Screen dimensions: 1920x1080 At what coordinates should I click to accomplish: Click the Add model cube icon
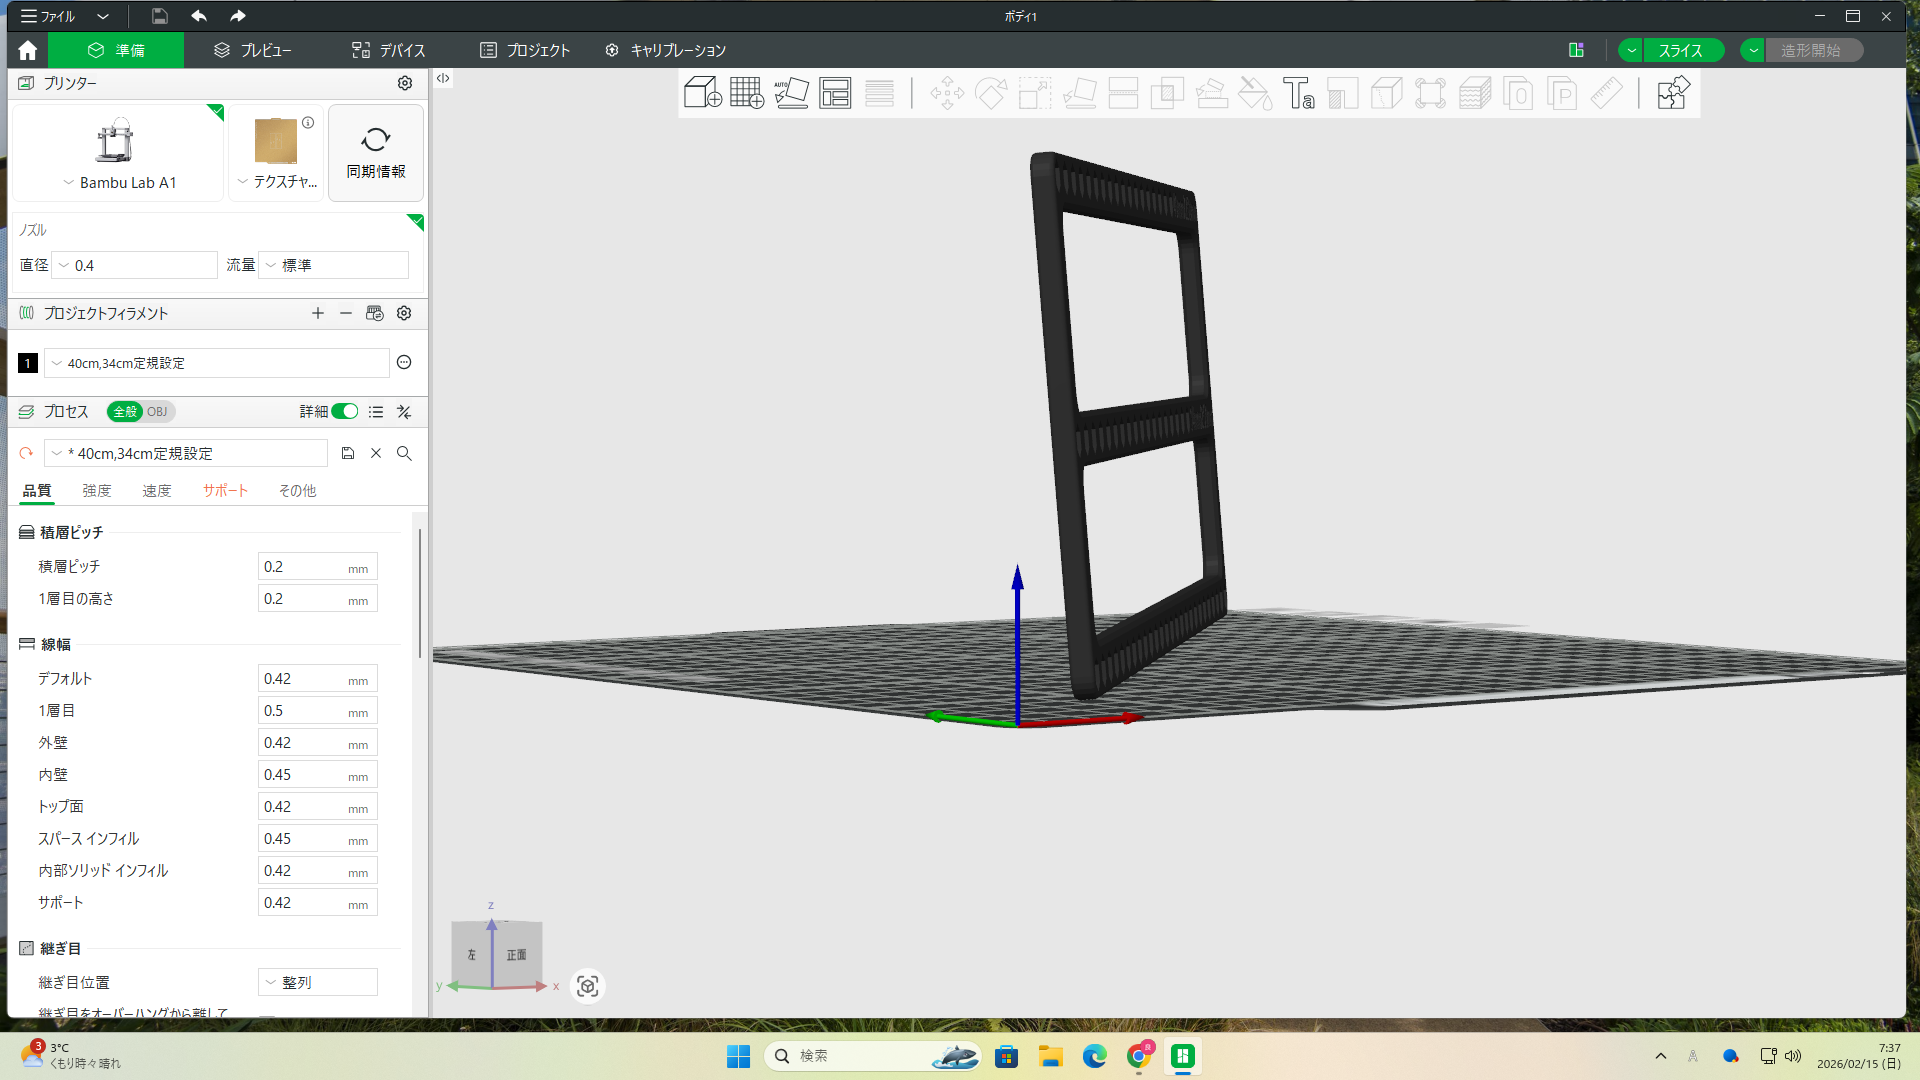point(702,93)
